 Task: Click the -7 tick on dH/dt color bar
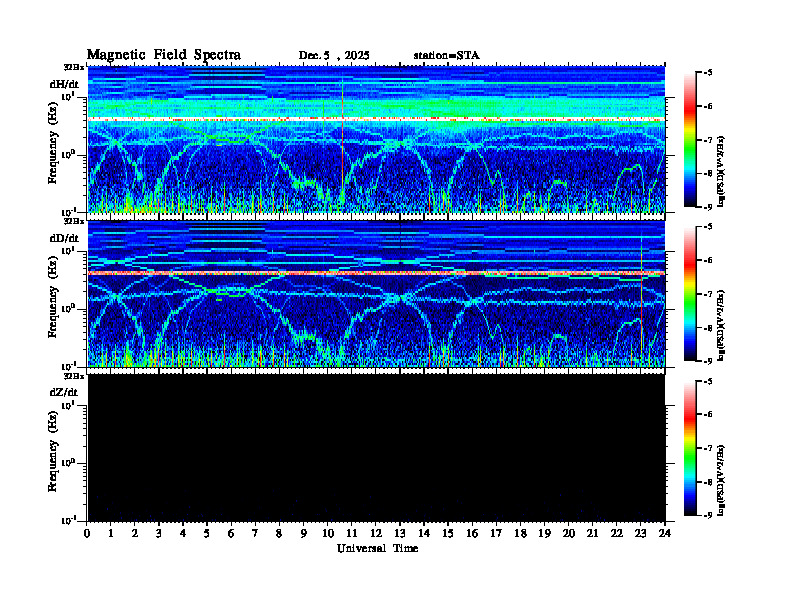tap(708, 140)
